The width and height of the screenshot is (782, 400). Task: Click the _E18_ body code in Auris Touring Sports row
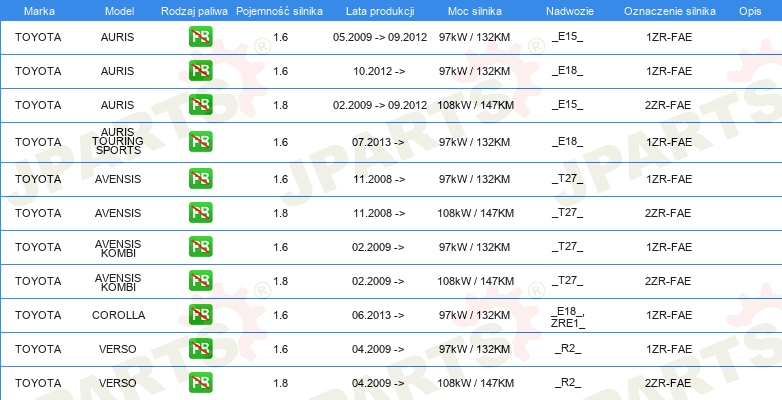pos(568,142)
